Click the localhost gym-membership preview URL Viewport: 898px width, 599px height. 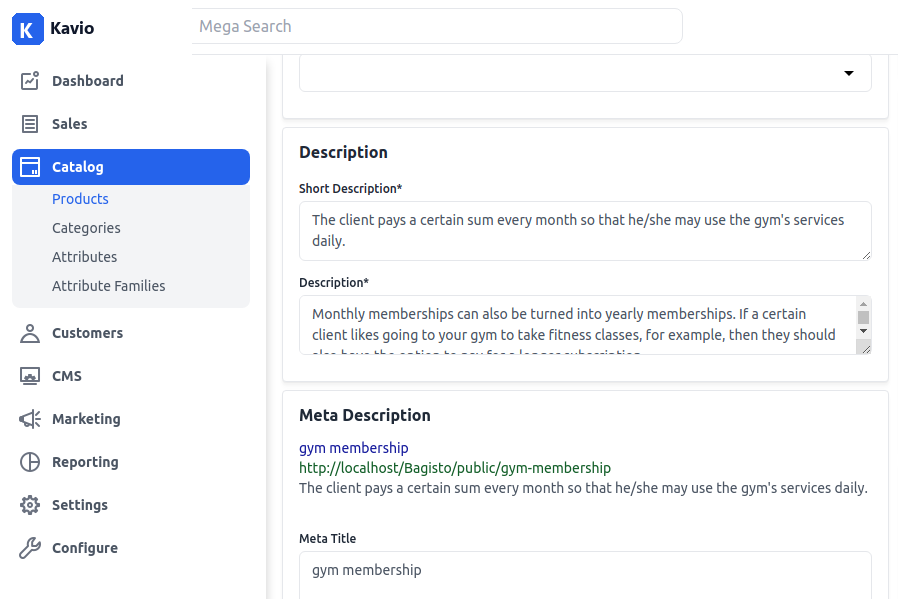pyautogui.click(x=455, y=468)
